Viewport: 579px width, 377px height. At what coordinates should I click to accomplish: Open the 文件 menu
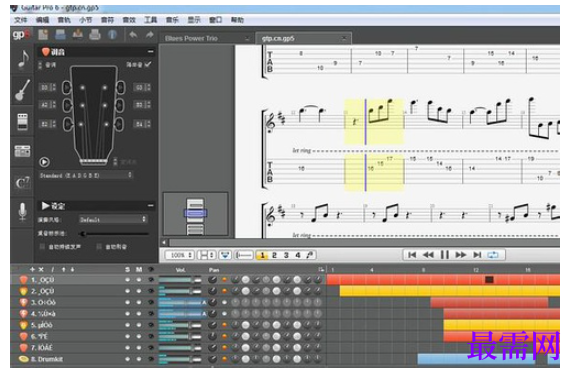20,20
